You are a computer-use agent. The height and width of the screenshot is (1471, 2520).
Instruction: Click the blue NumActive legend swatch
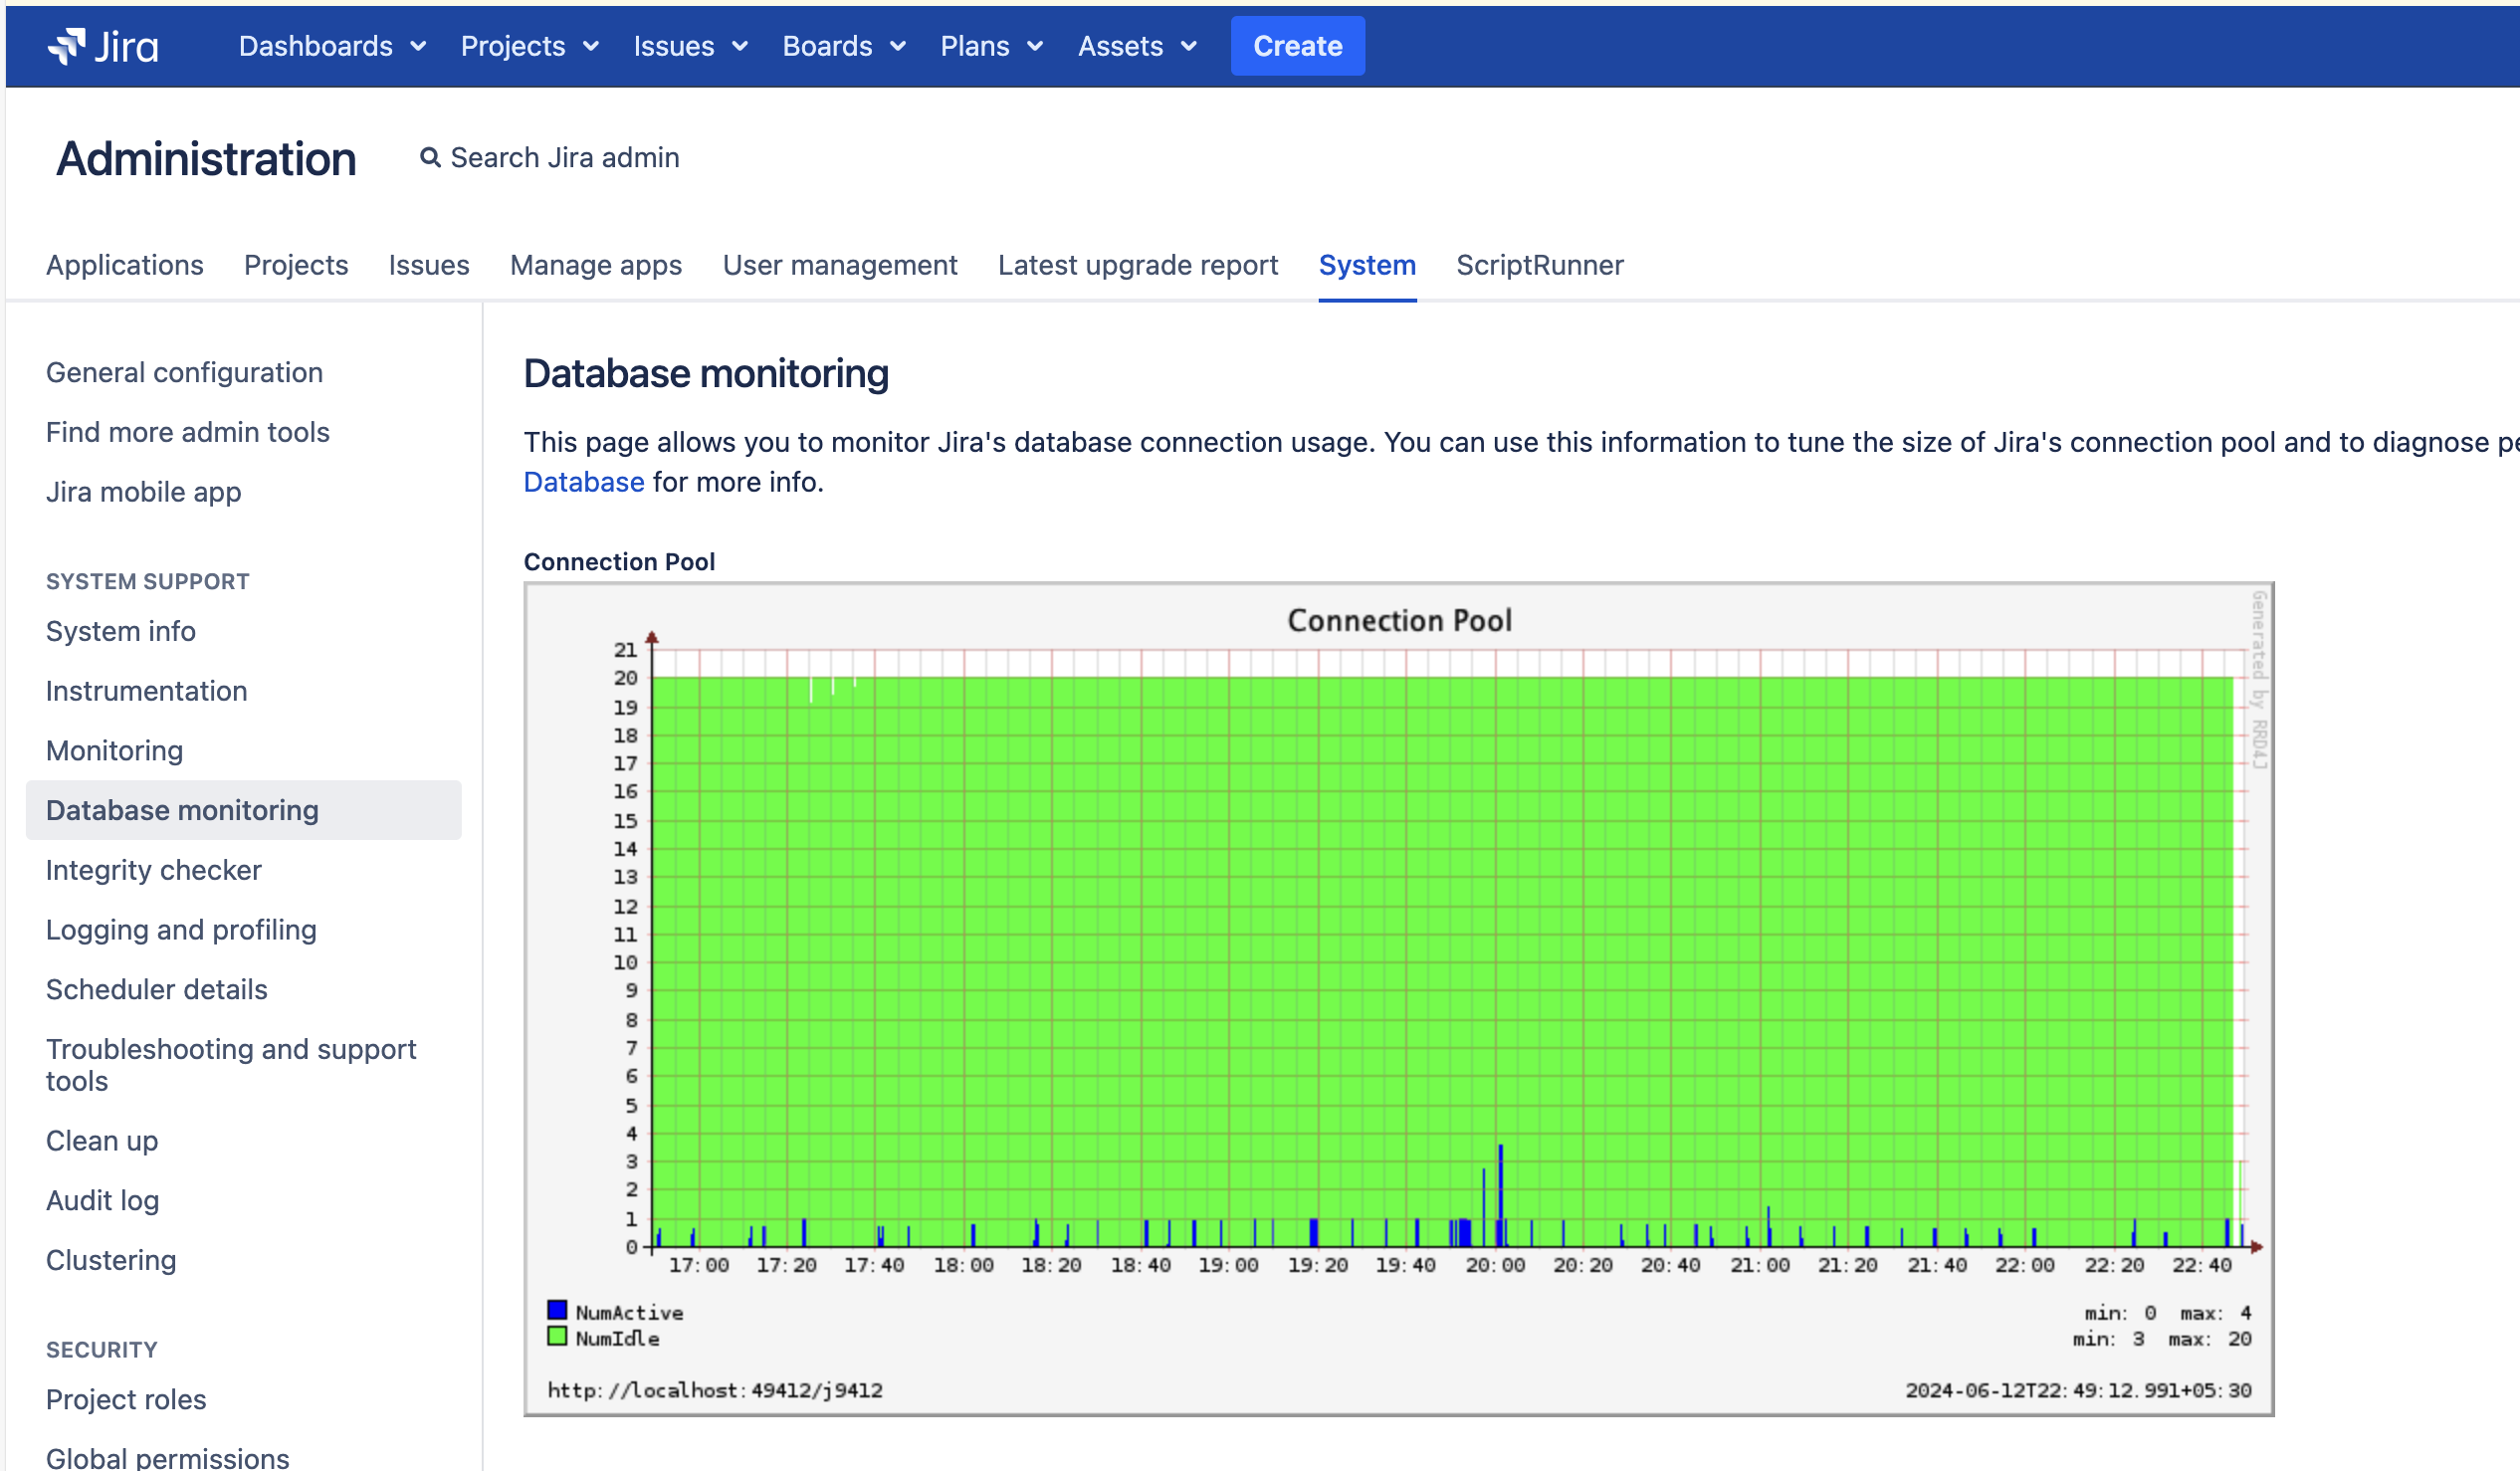[557, 1311]
